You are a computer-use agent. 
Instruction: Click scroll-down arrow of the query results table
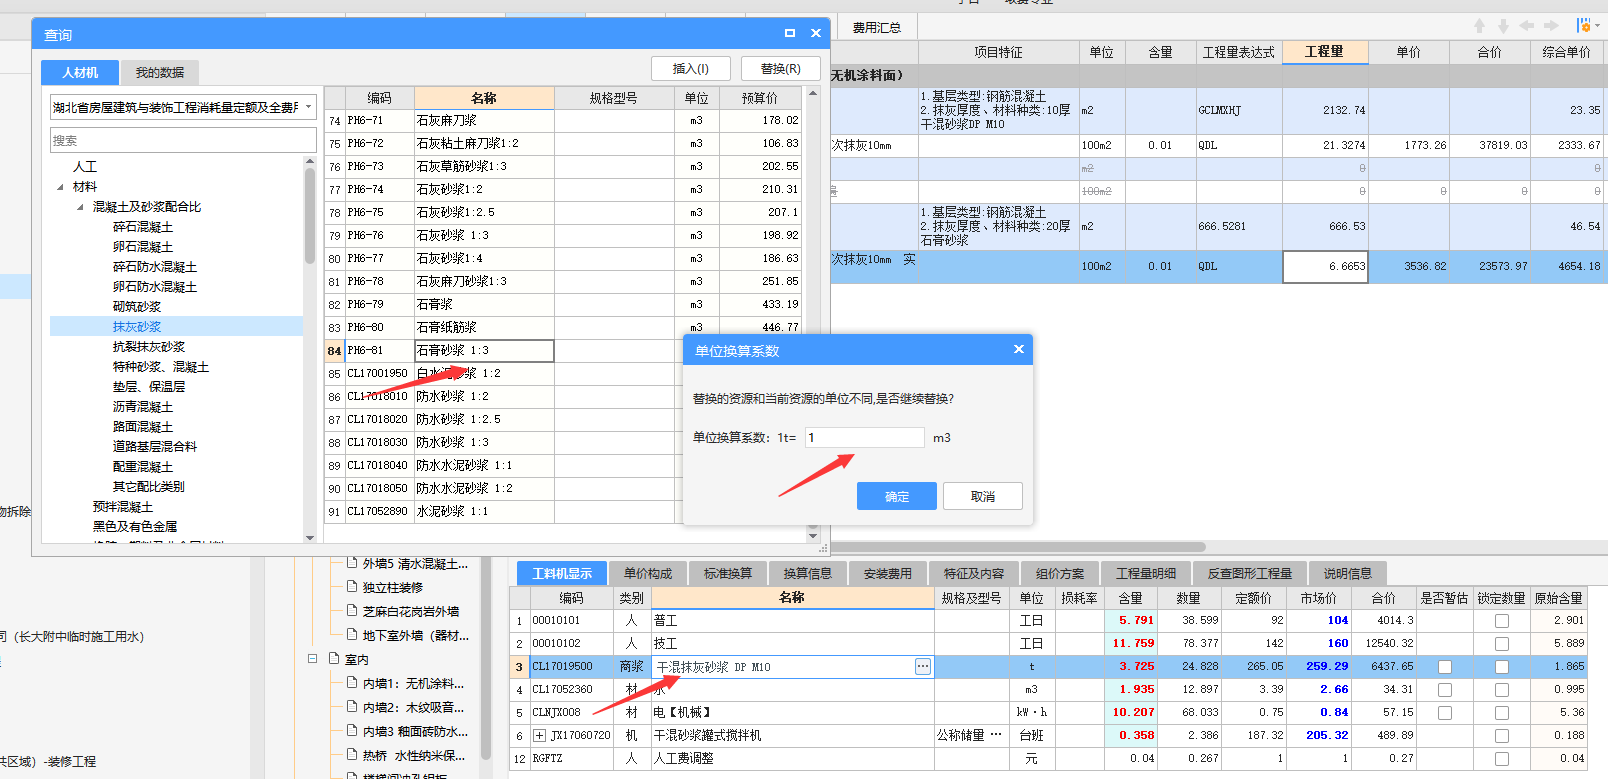813,535
